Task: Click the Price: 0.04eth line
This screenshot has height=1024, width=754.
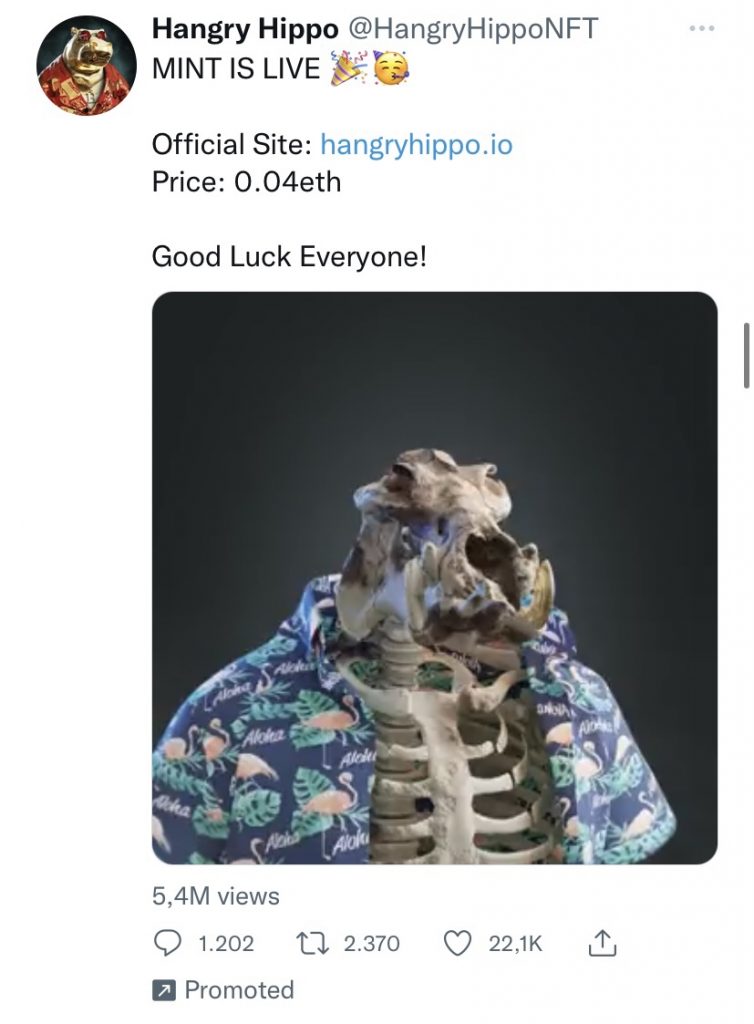Action: point(246,182)
